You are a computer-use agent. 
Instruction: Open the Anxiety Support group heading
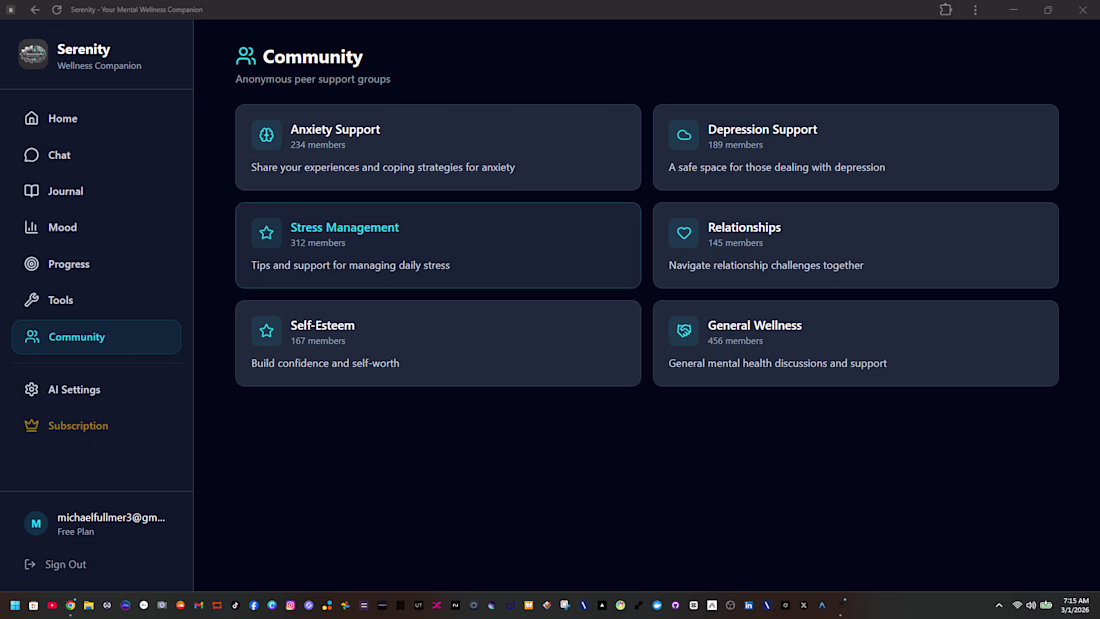(335, 129)
